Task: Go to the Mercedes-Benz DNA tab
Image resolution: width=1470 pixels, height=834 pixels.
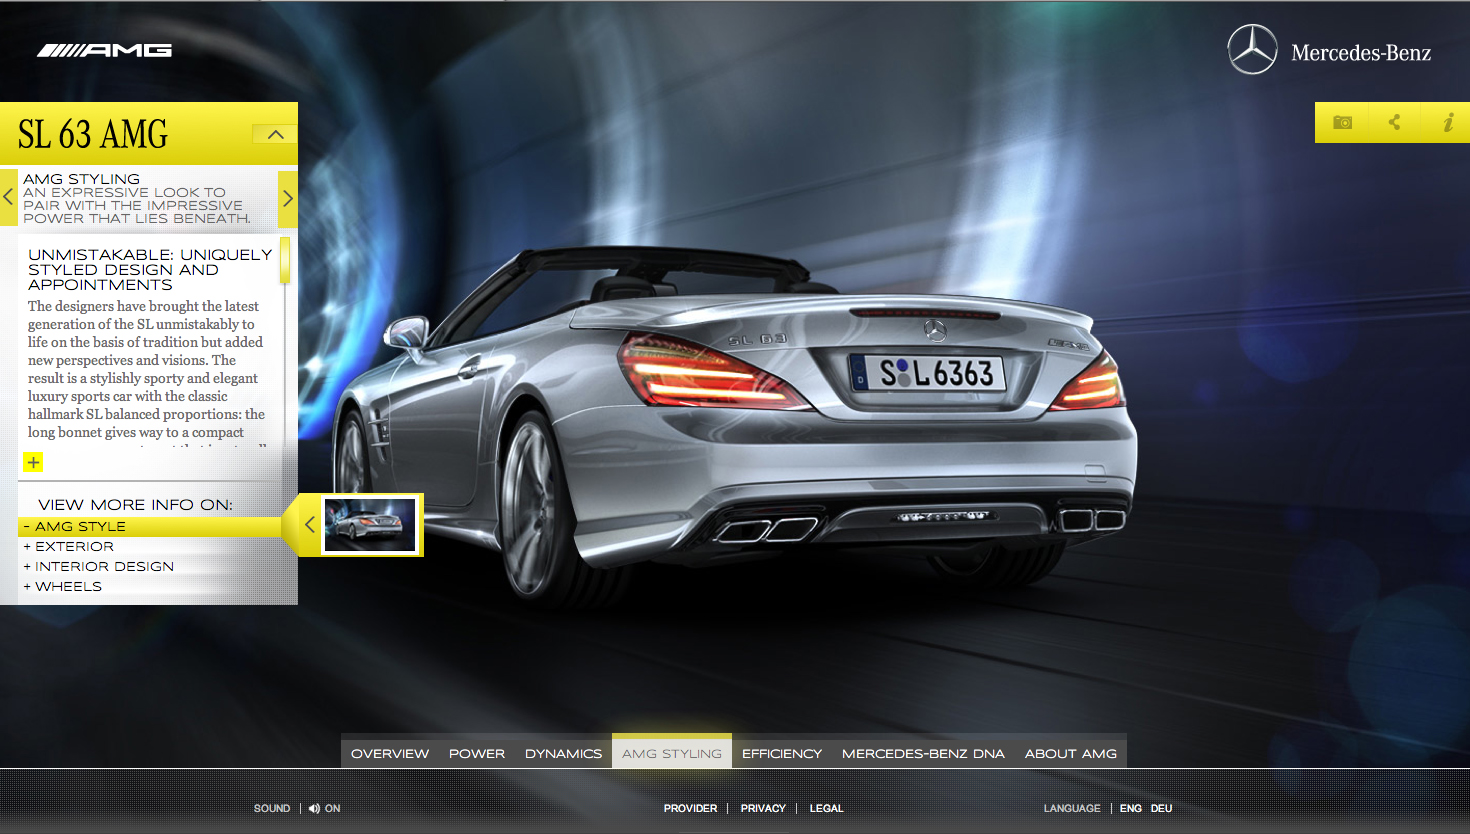Action: click(x=923, y=753)
